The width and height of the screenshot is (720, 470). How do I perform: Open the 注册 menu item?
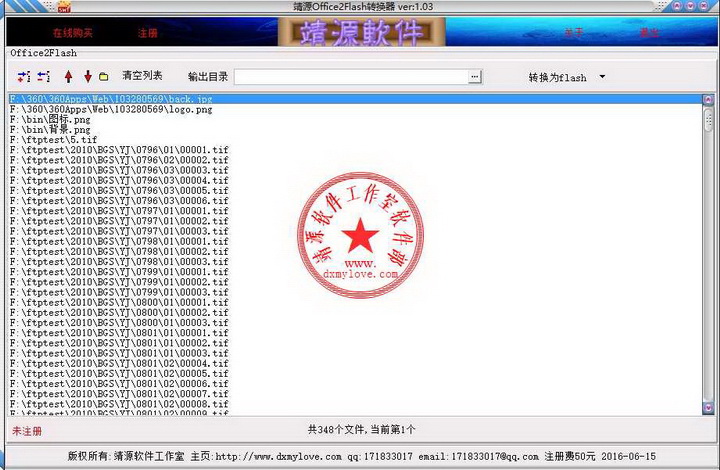[147, 33]
